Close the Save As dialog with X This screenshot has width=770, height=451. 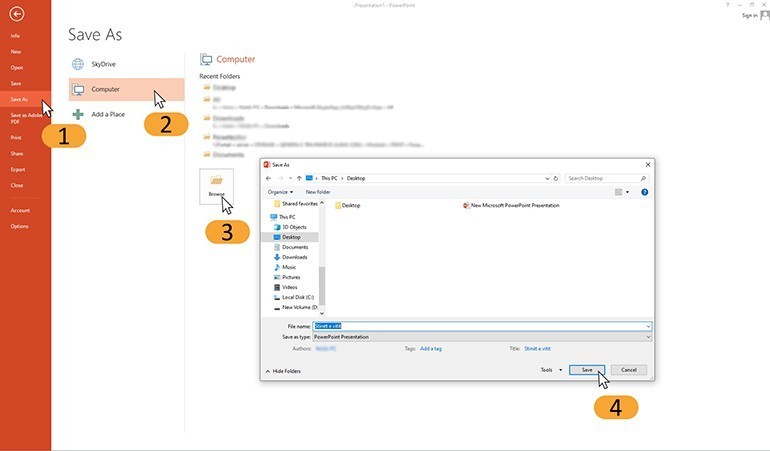point(648,165)
